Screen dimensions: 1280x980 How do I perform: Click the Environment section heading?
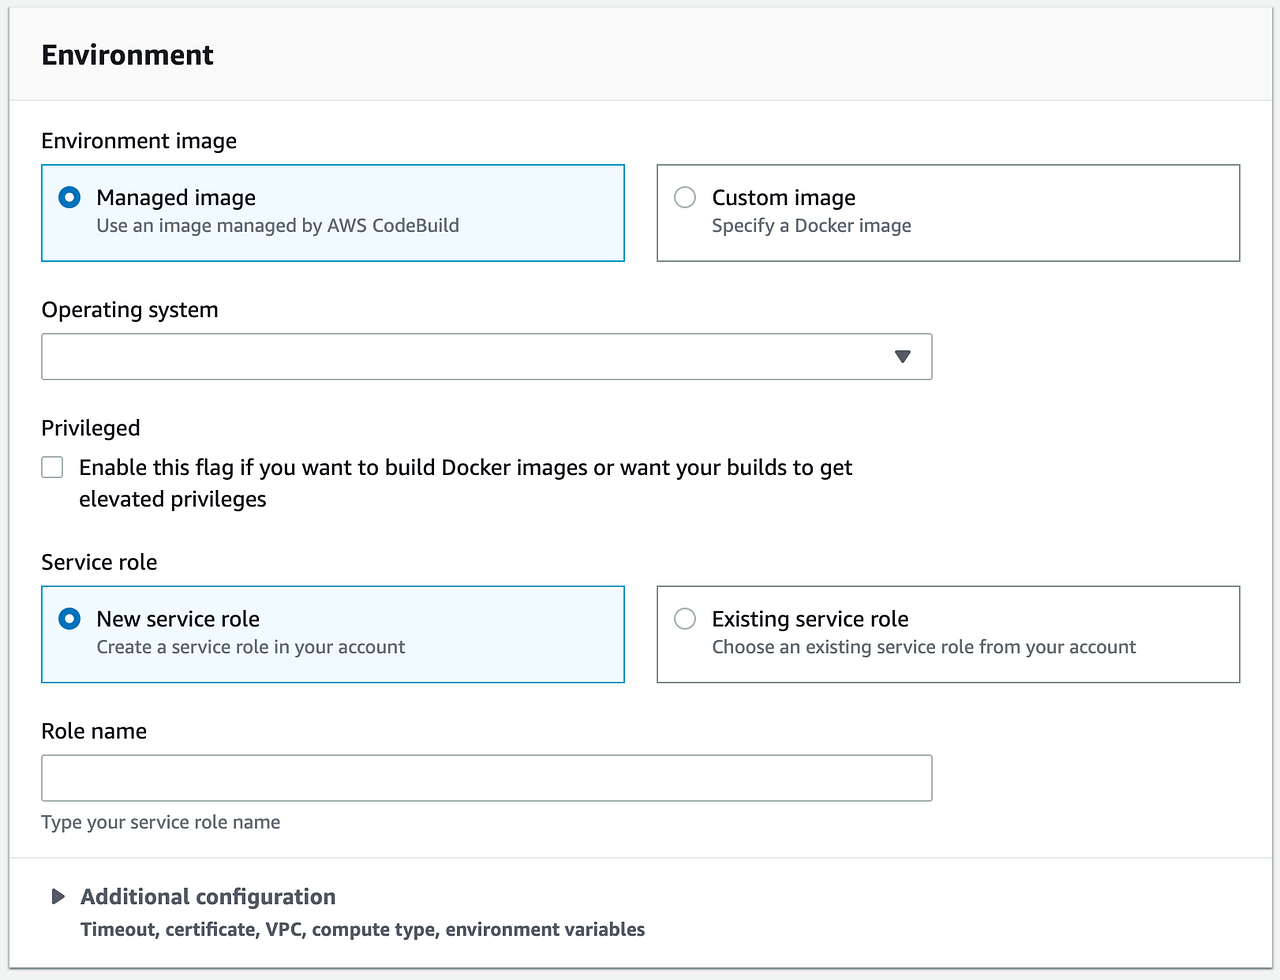127,55
